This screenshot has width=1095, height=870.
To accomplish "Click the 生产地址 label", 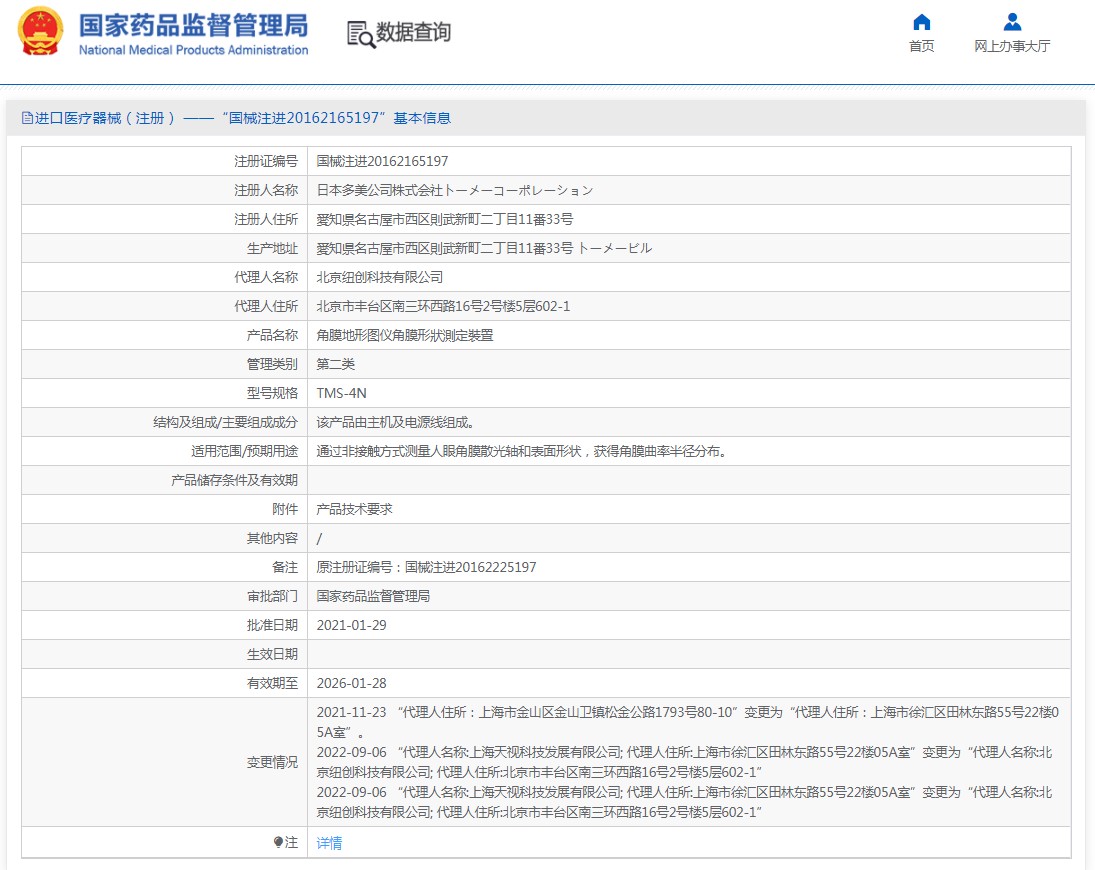I will 272,248.
